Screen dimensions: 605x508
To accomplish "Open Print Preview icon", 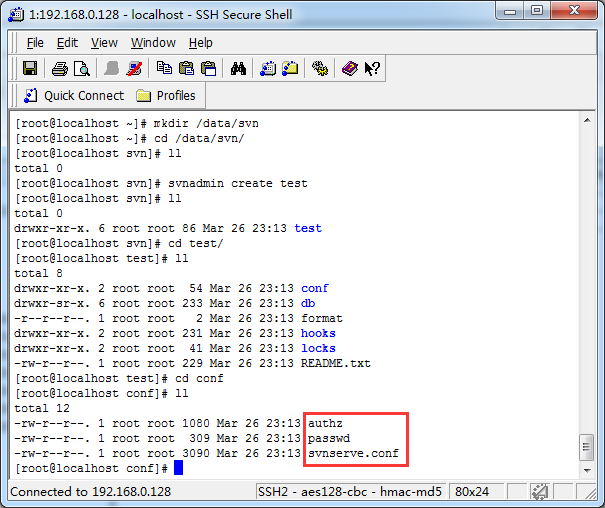I will 82,69.
